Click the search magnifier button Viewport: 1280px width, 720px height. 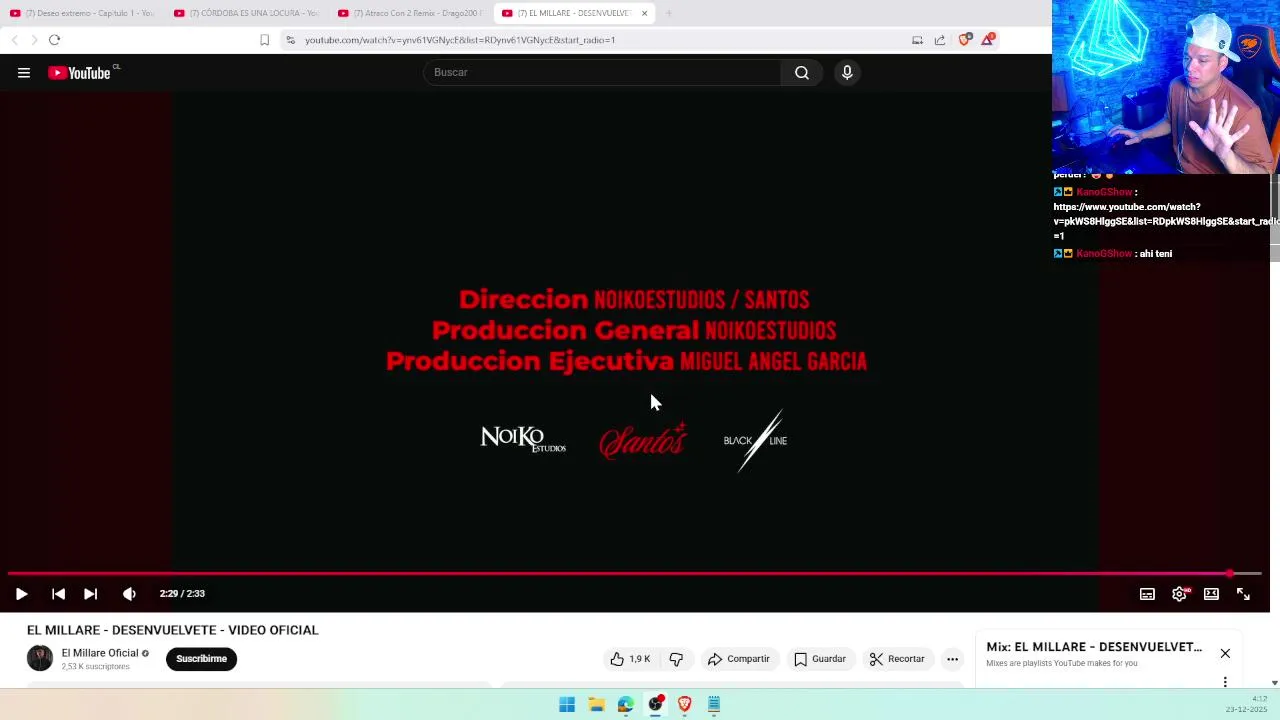802,72
